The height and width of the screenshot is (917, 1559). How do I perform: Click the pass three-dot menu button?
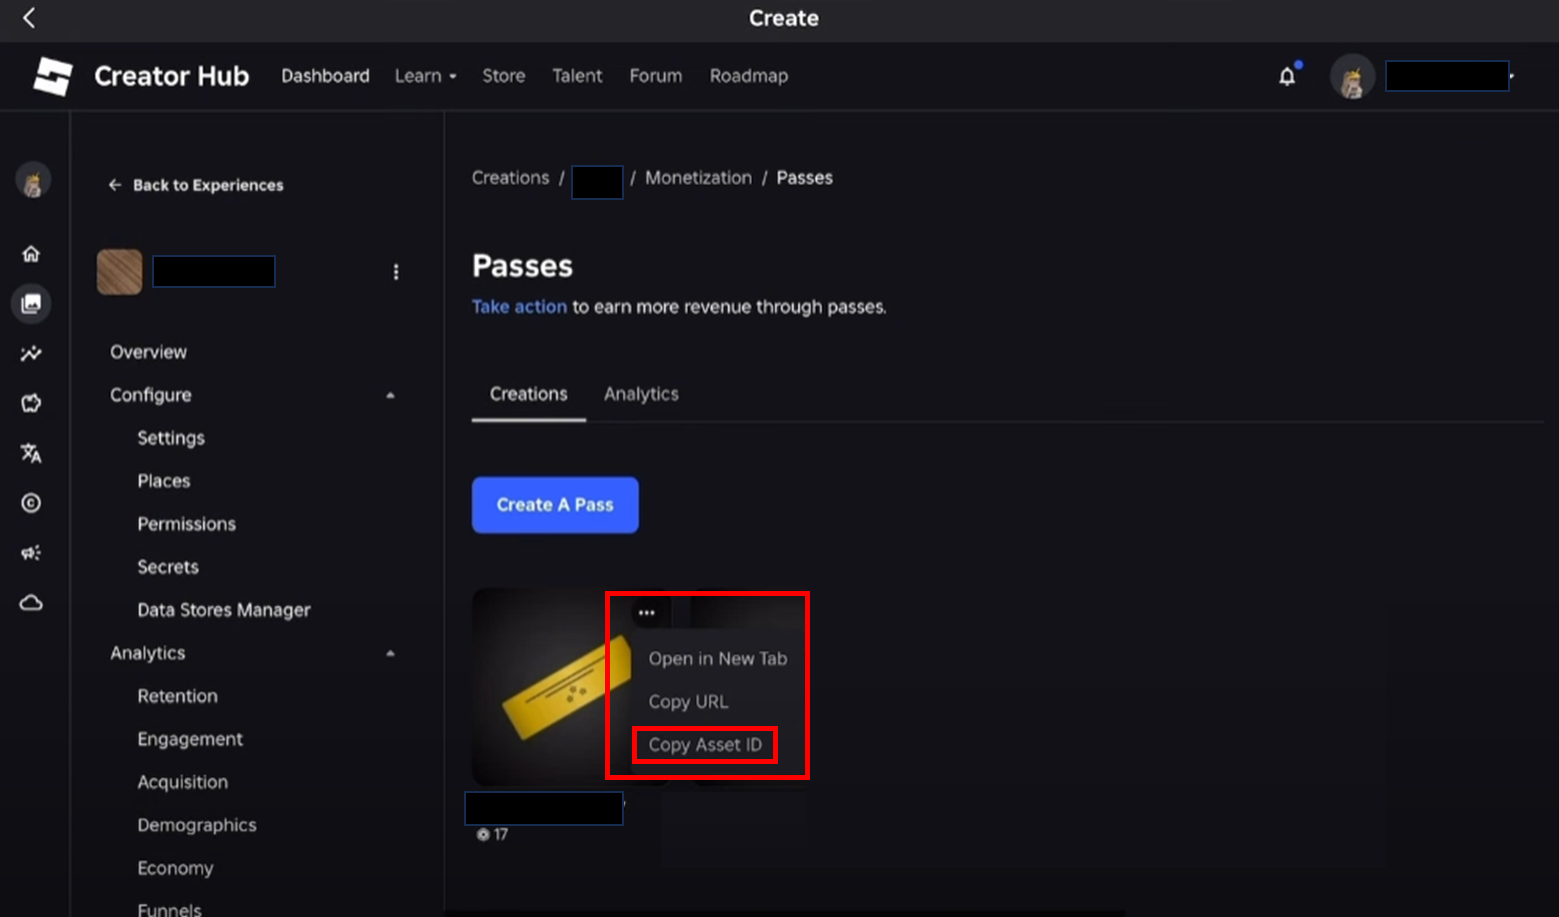pos(647,613)
